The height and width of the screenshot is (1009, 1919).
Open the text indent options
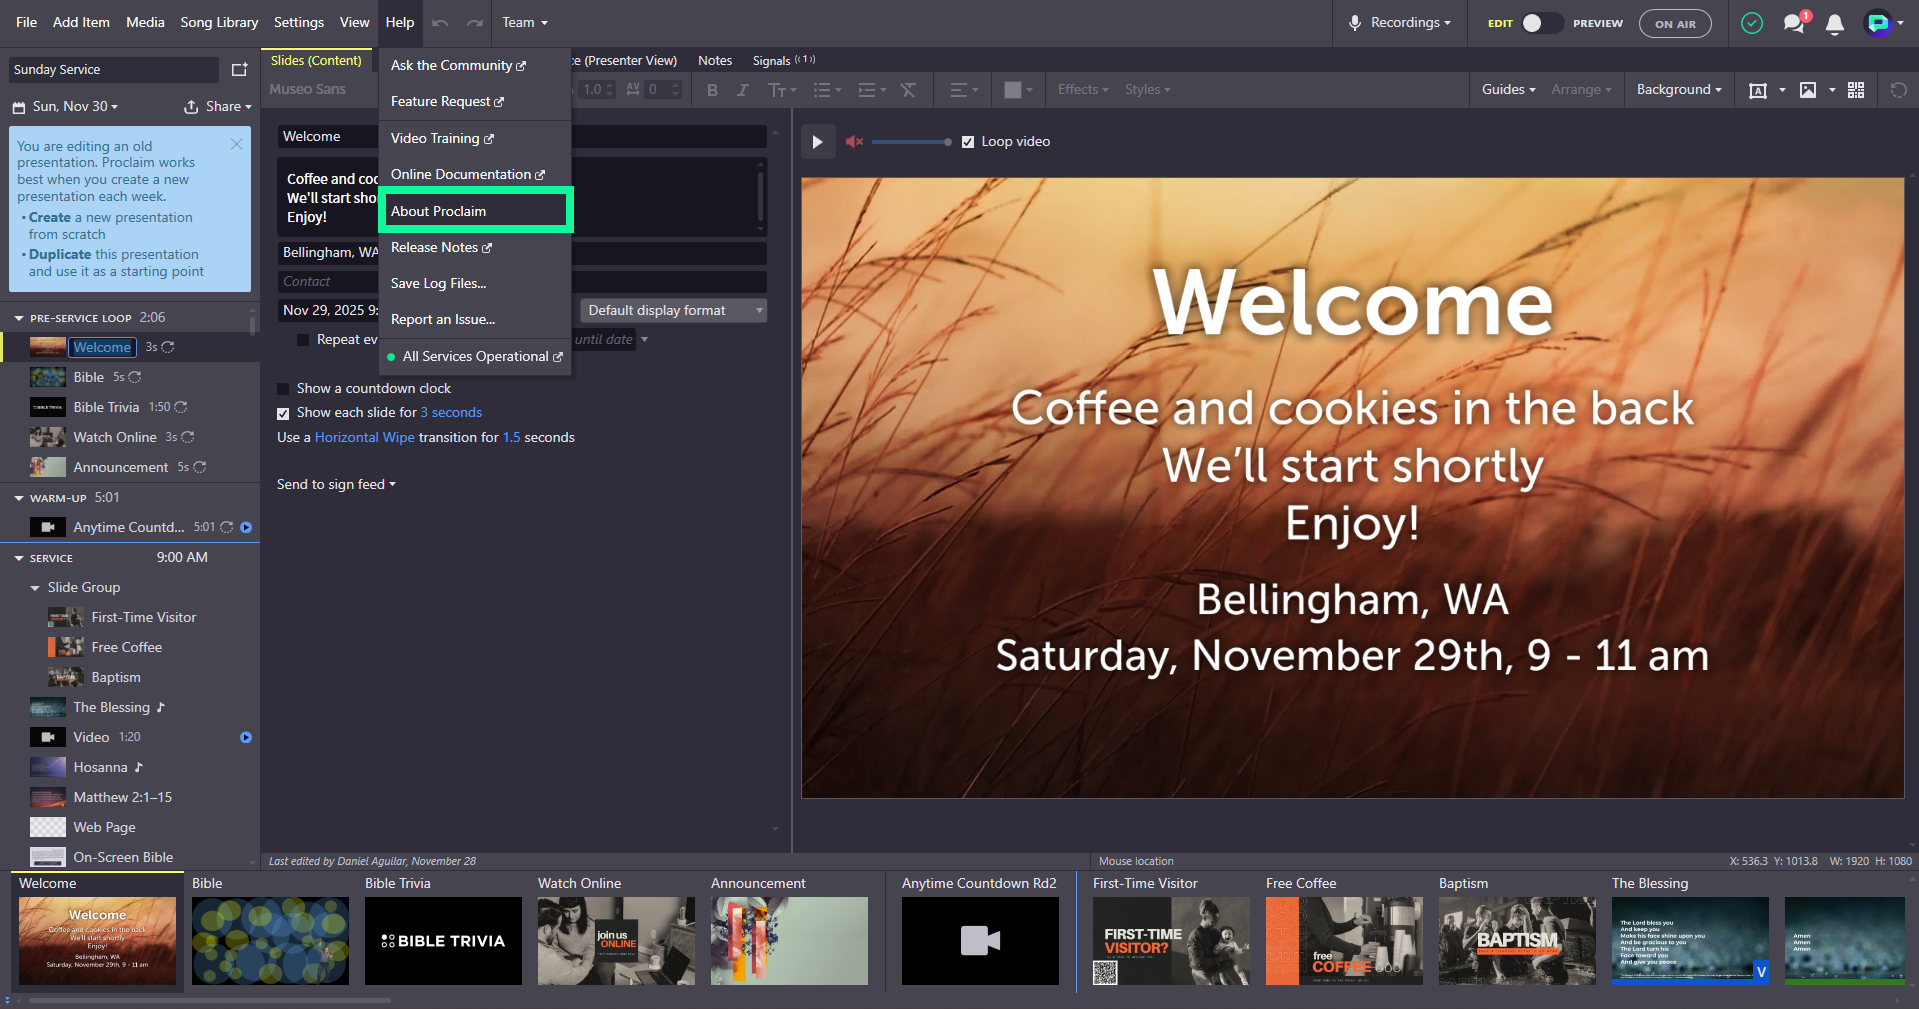point(872,90)
